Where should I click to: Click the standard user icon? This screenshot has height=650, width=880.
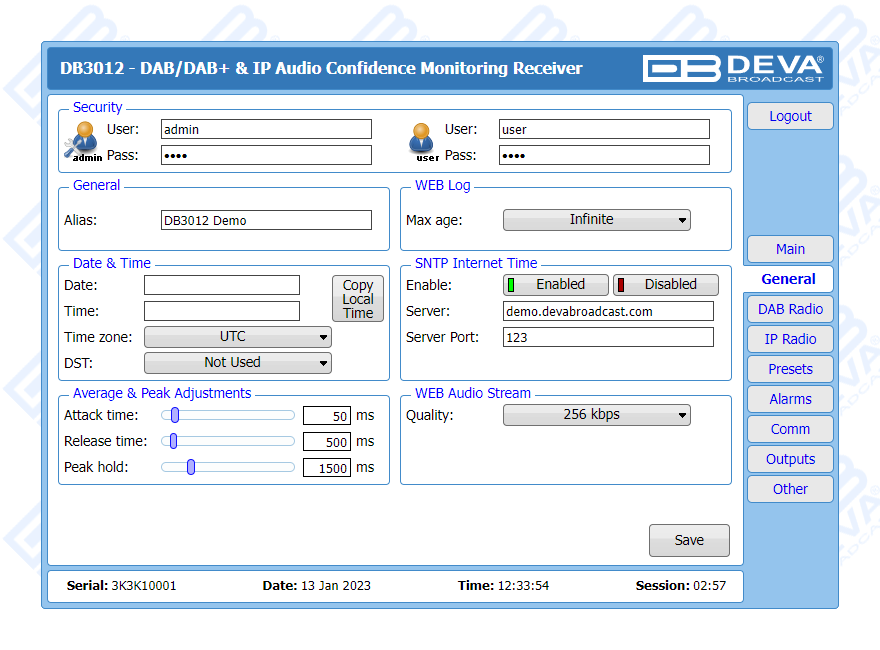pyautogui.click(x=424, y=140)
